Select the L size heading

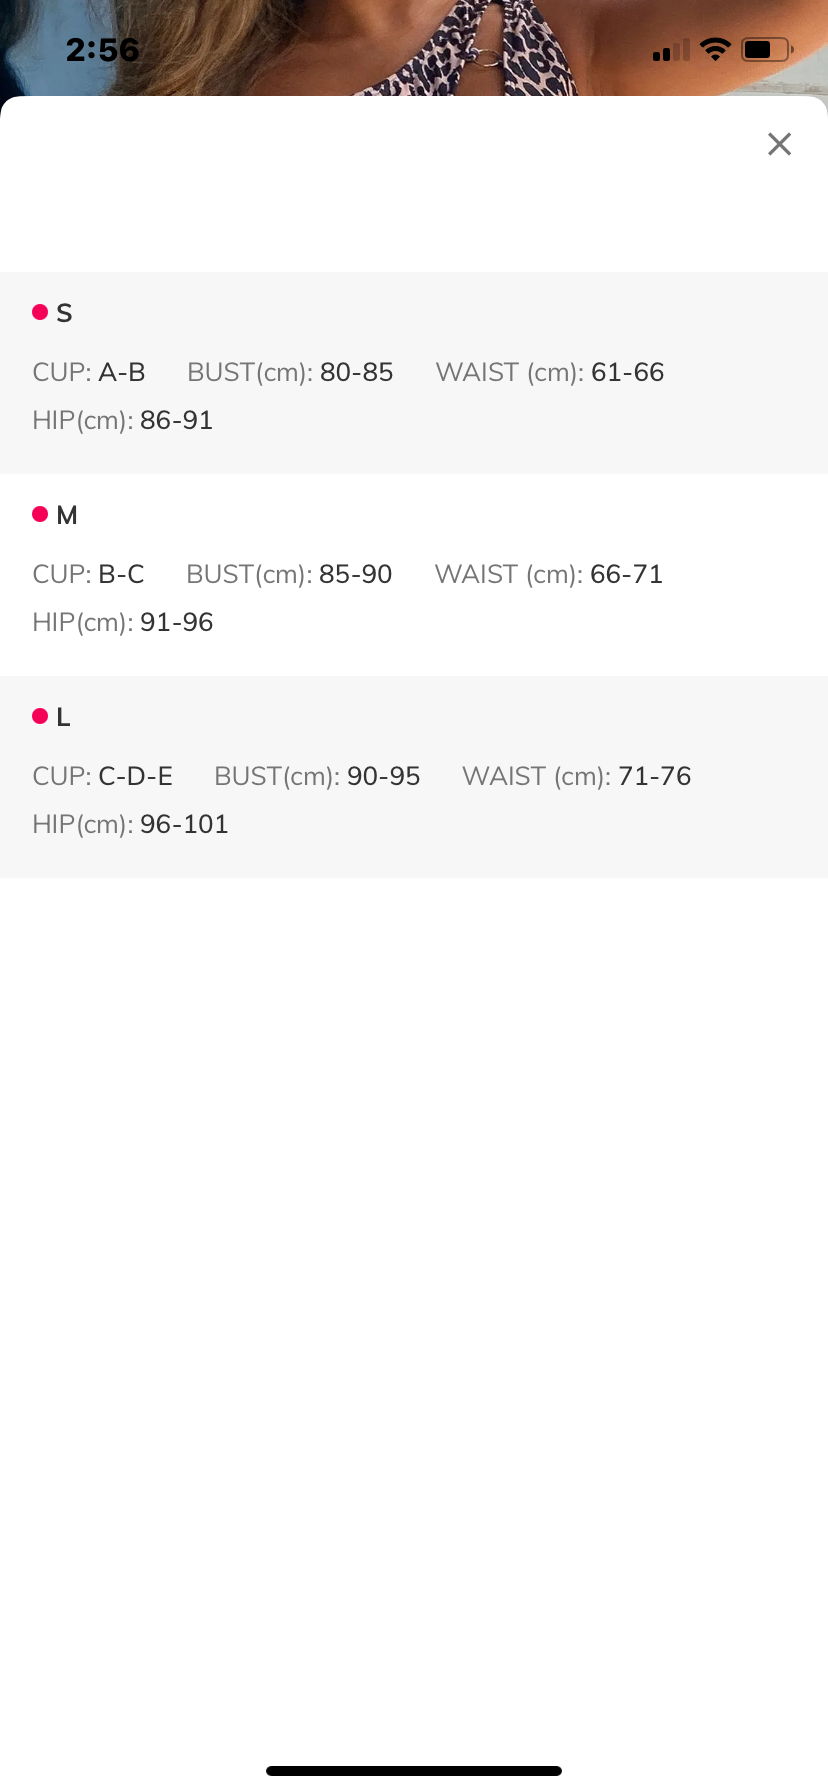[64, 717]
